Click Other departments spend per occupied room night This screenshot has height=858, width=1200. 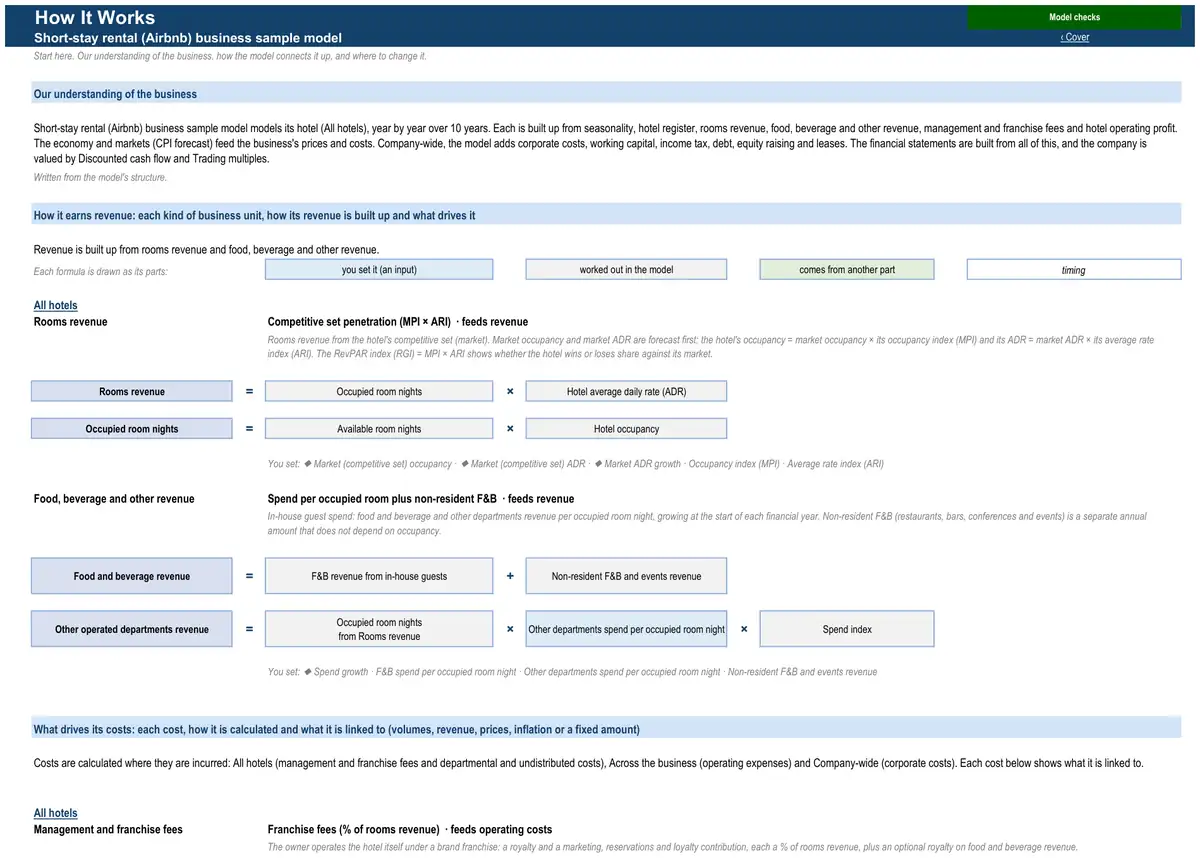(x=626, y=629)
